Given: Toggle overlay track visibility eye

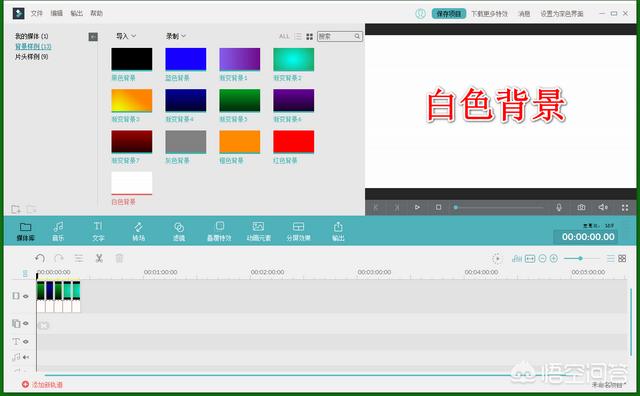Looking at the screenshot, I should (26, 323).
